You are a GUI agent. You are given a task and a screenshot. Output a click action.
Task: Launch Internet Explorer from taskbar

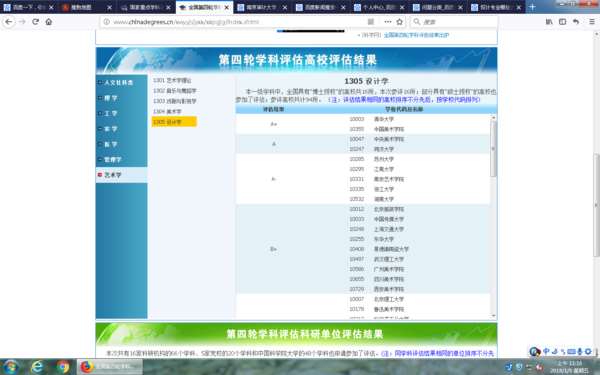[37, 367]
